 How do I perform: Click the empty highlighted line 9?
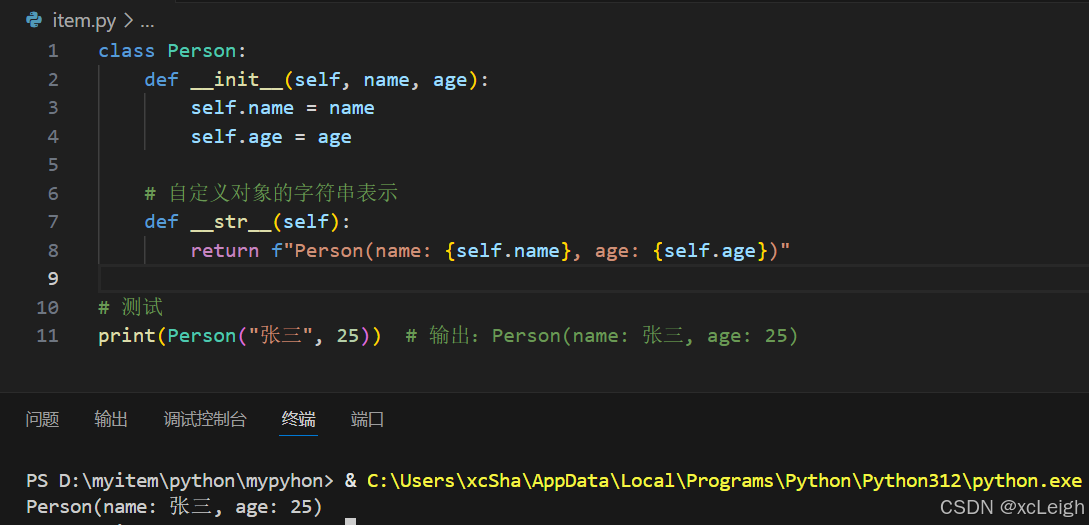pyautogui.click(x=594, y=278)
